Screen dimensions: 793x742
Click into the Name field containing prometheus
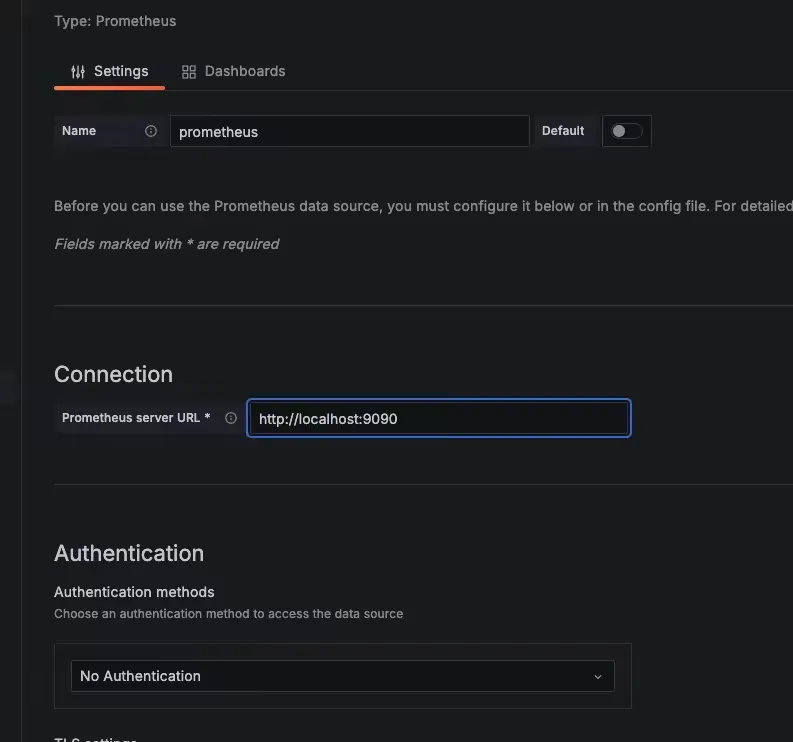349,131
